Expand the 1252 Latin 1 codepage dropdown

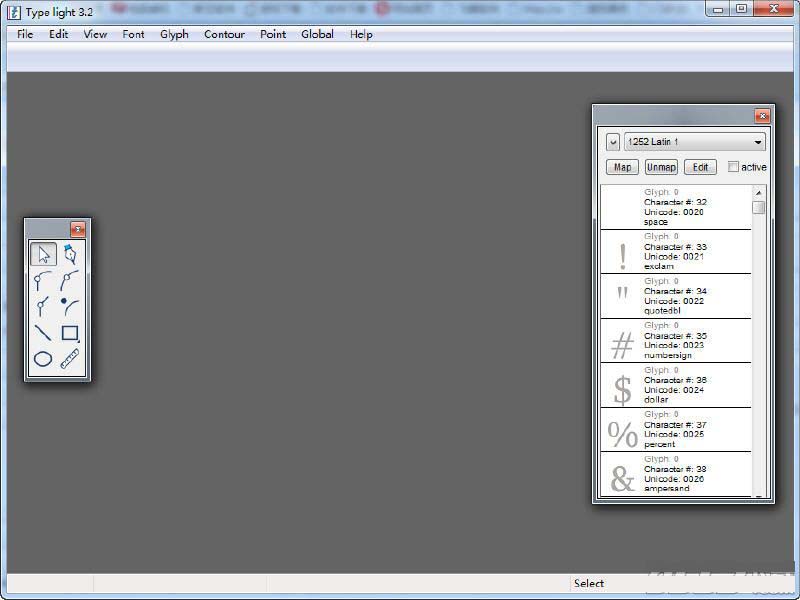click(694, 142)
